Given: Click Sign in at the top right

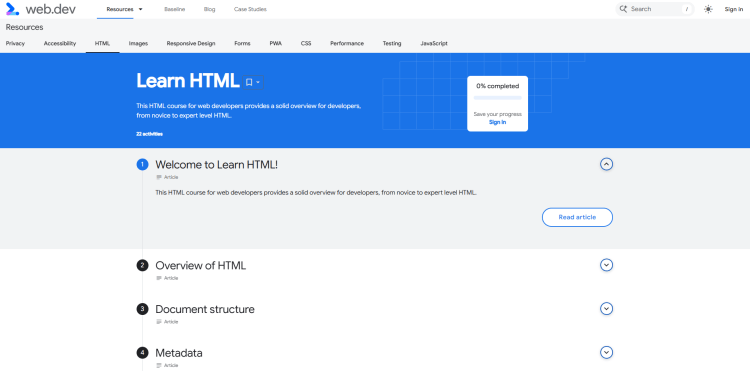Looking at the screenshot, I should coord(734,9).
